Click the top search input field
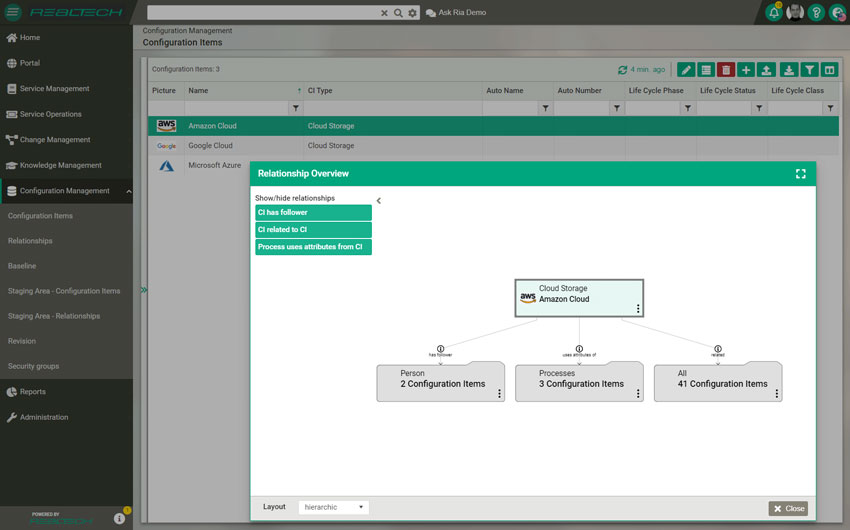 point(262,13)
